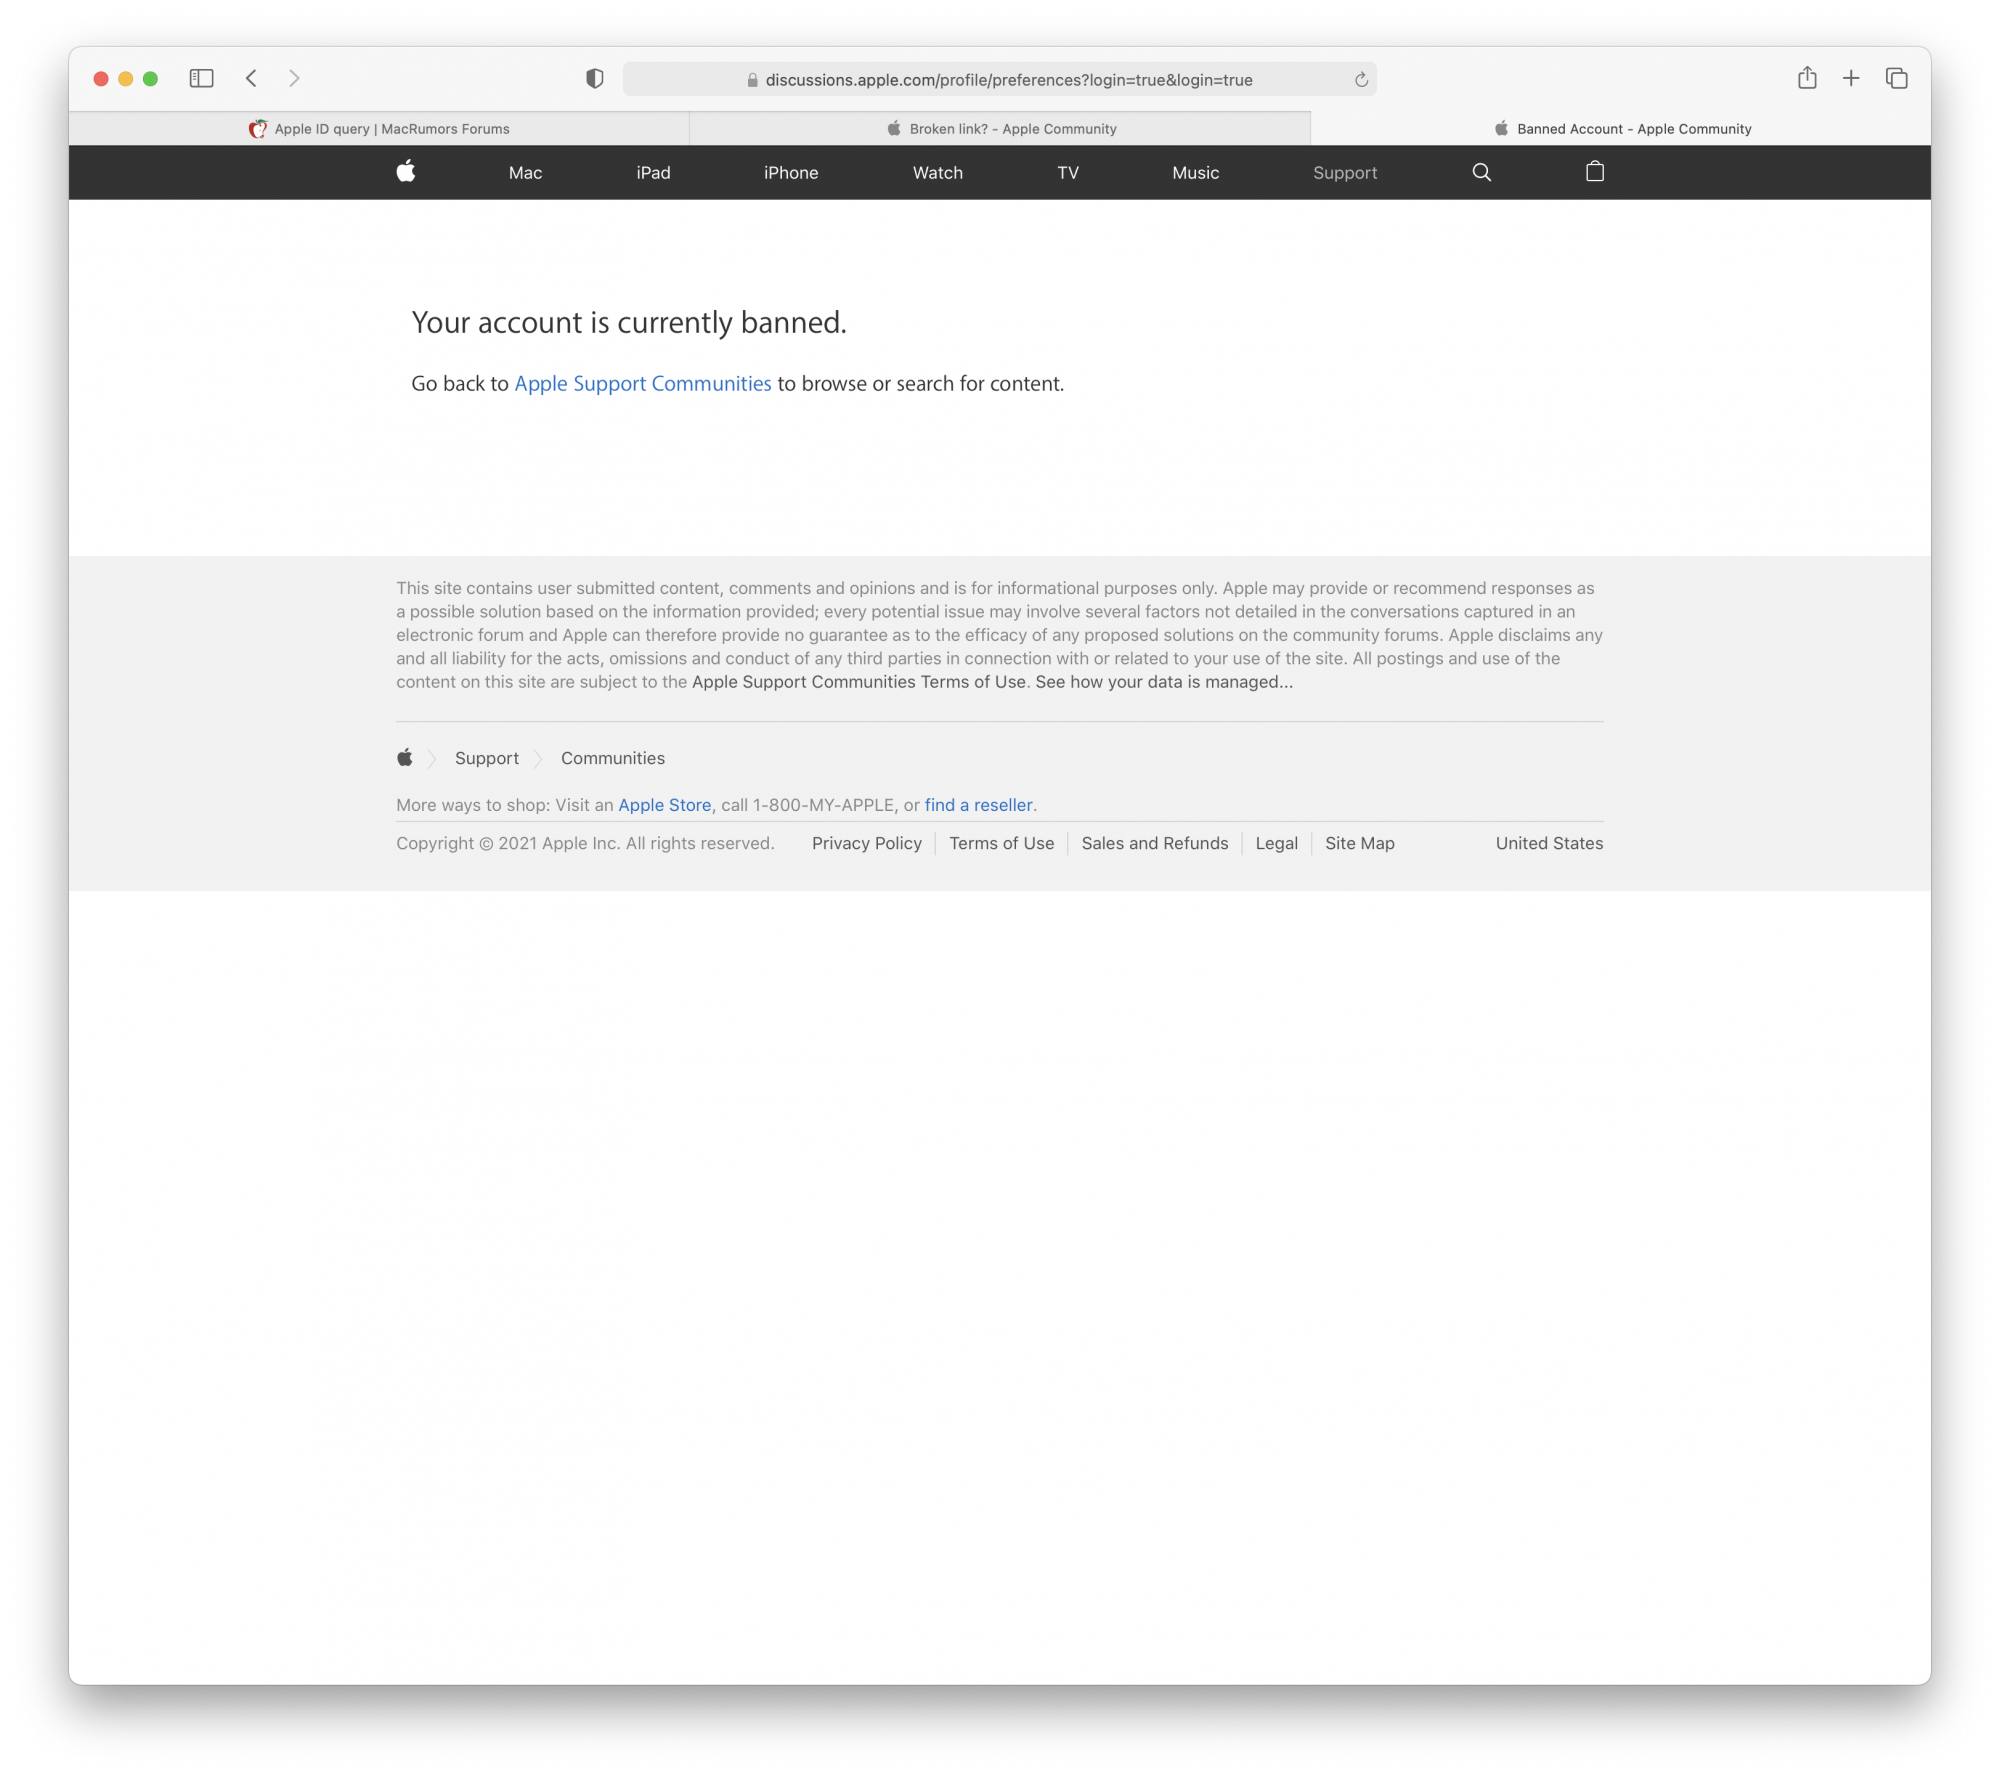2000x1776 pixels.
Task: Open the Music menu item
Action: (1195, 173)
